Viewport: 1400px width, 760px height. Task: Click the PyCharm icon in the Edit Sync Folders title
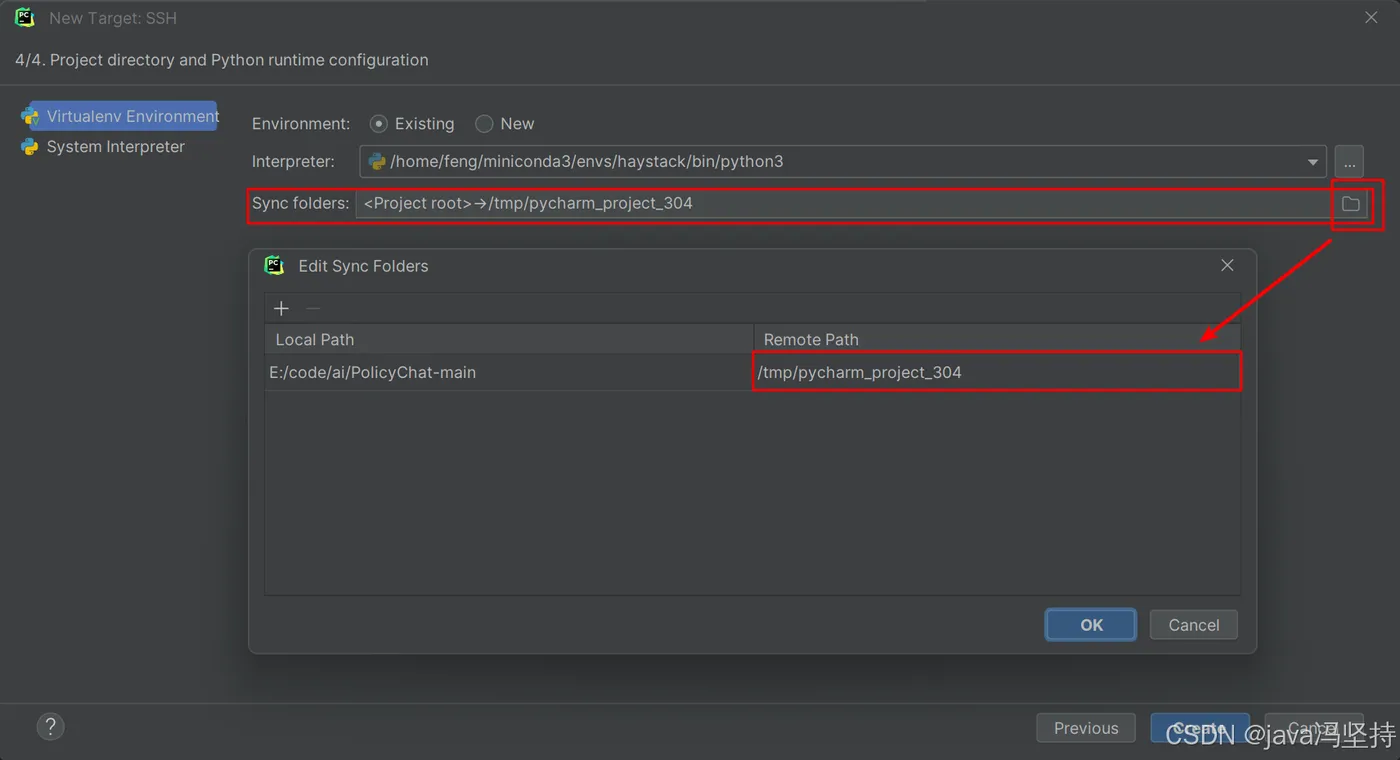tap(274, 265)
